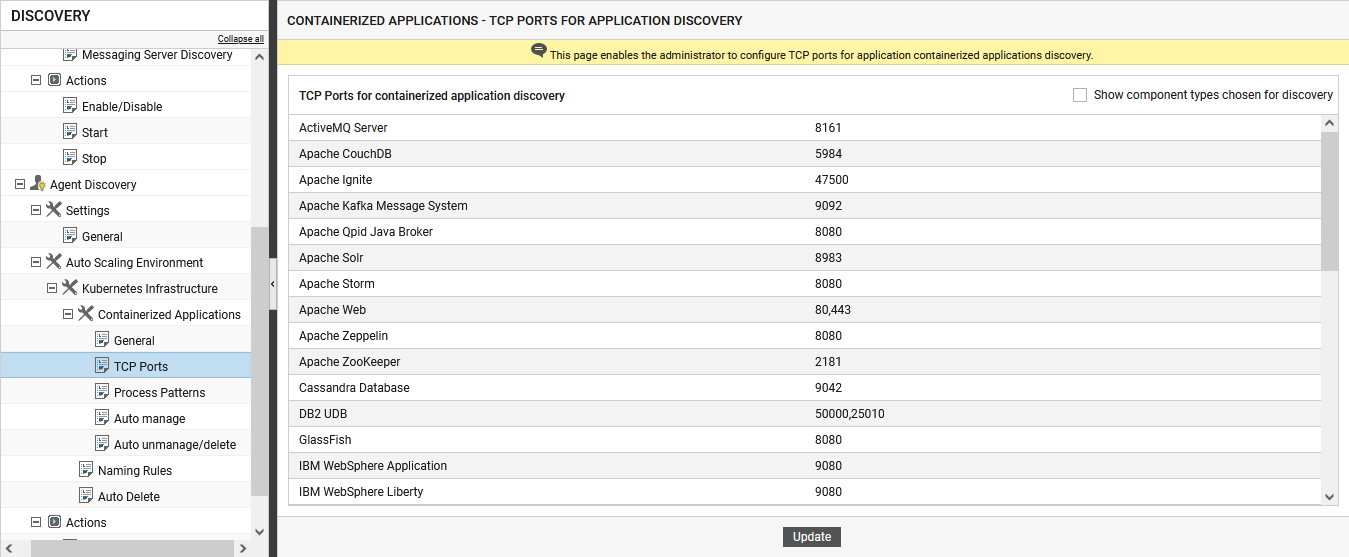Screen dimensions: 1349x557
Task: Click the page icon beside Messaging Server Discovery
Action: coord(70,54)
